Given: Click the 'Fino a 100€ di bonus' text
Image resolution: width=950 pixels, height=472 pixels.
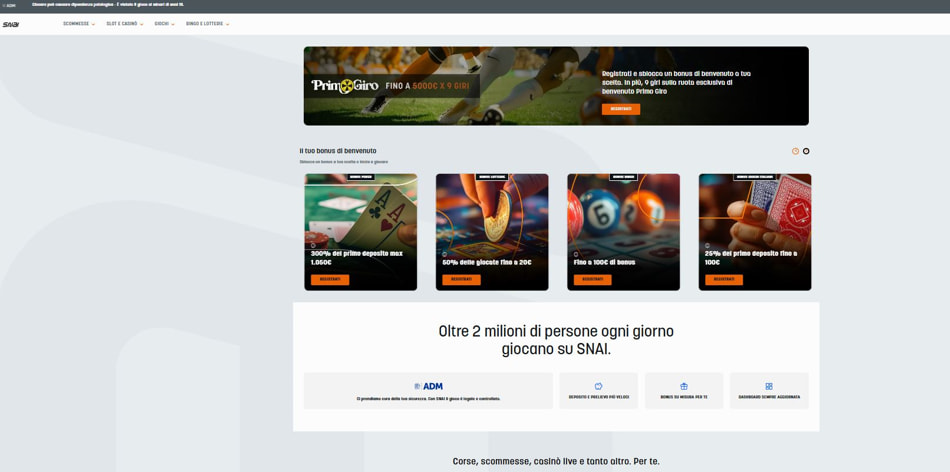Looking at the screenshot, I should [606, 262].
